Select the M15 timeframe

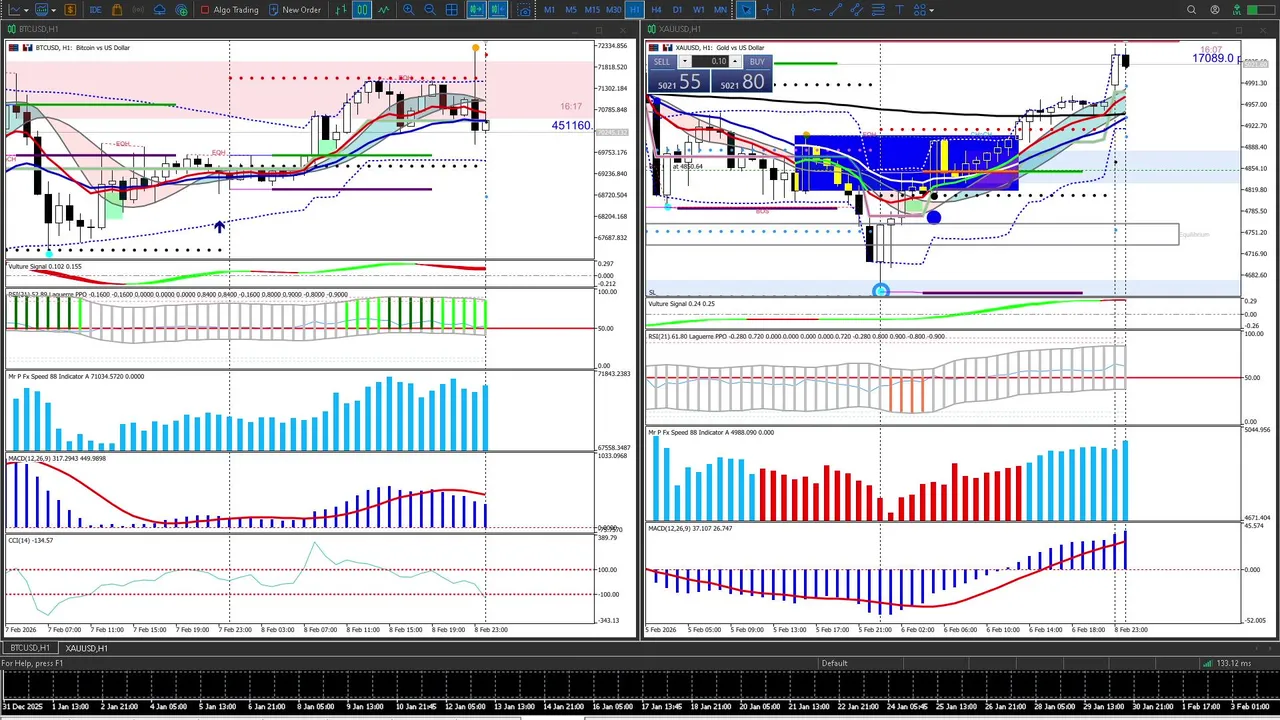[x=592, y=10]
